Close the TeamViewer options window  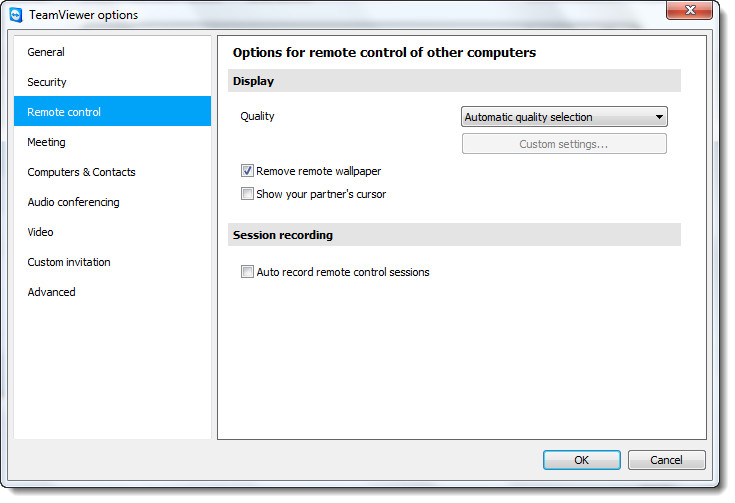click(x=689, y=10)
